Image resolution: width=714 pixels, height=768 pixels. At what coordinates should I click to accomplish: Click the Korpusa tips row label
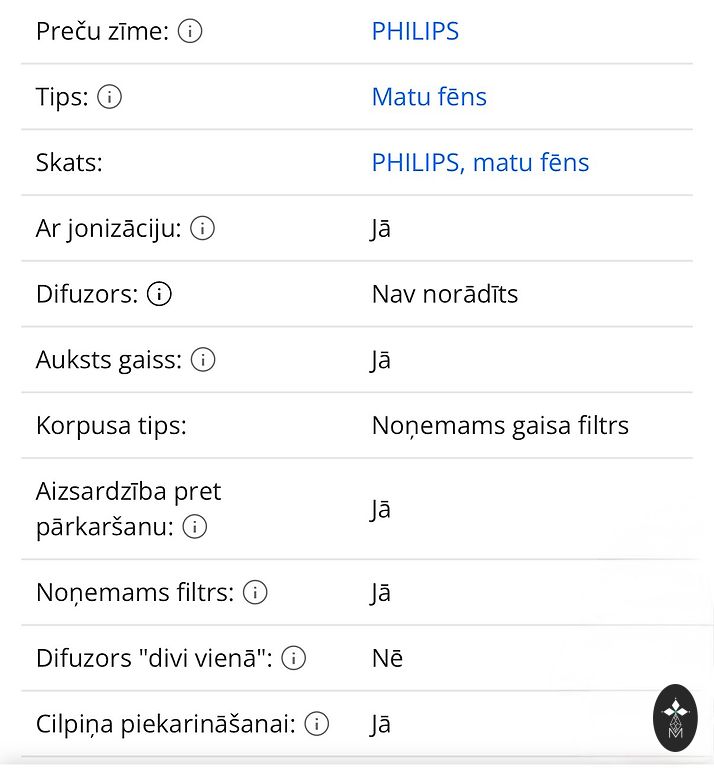coord(111,426)
